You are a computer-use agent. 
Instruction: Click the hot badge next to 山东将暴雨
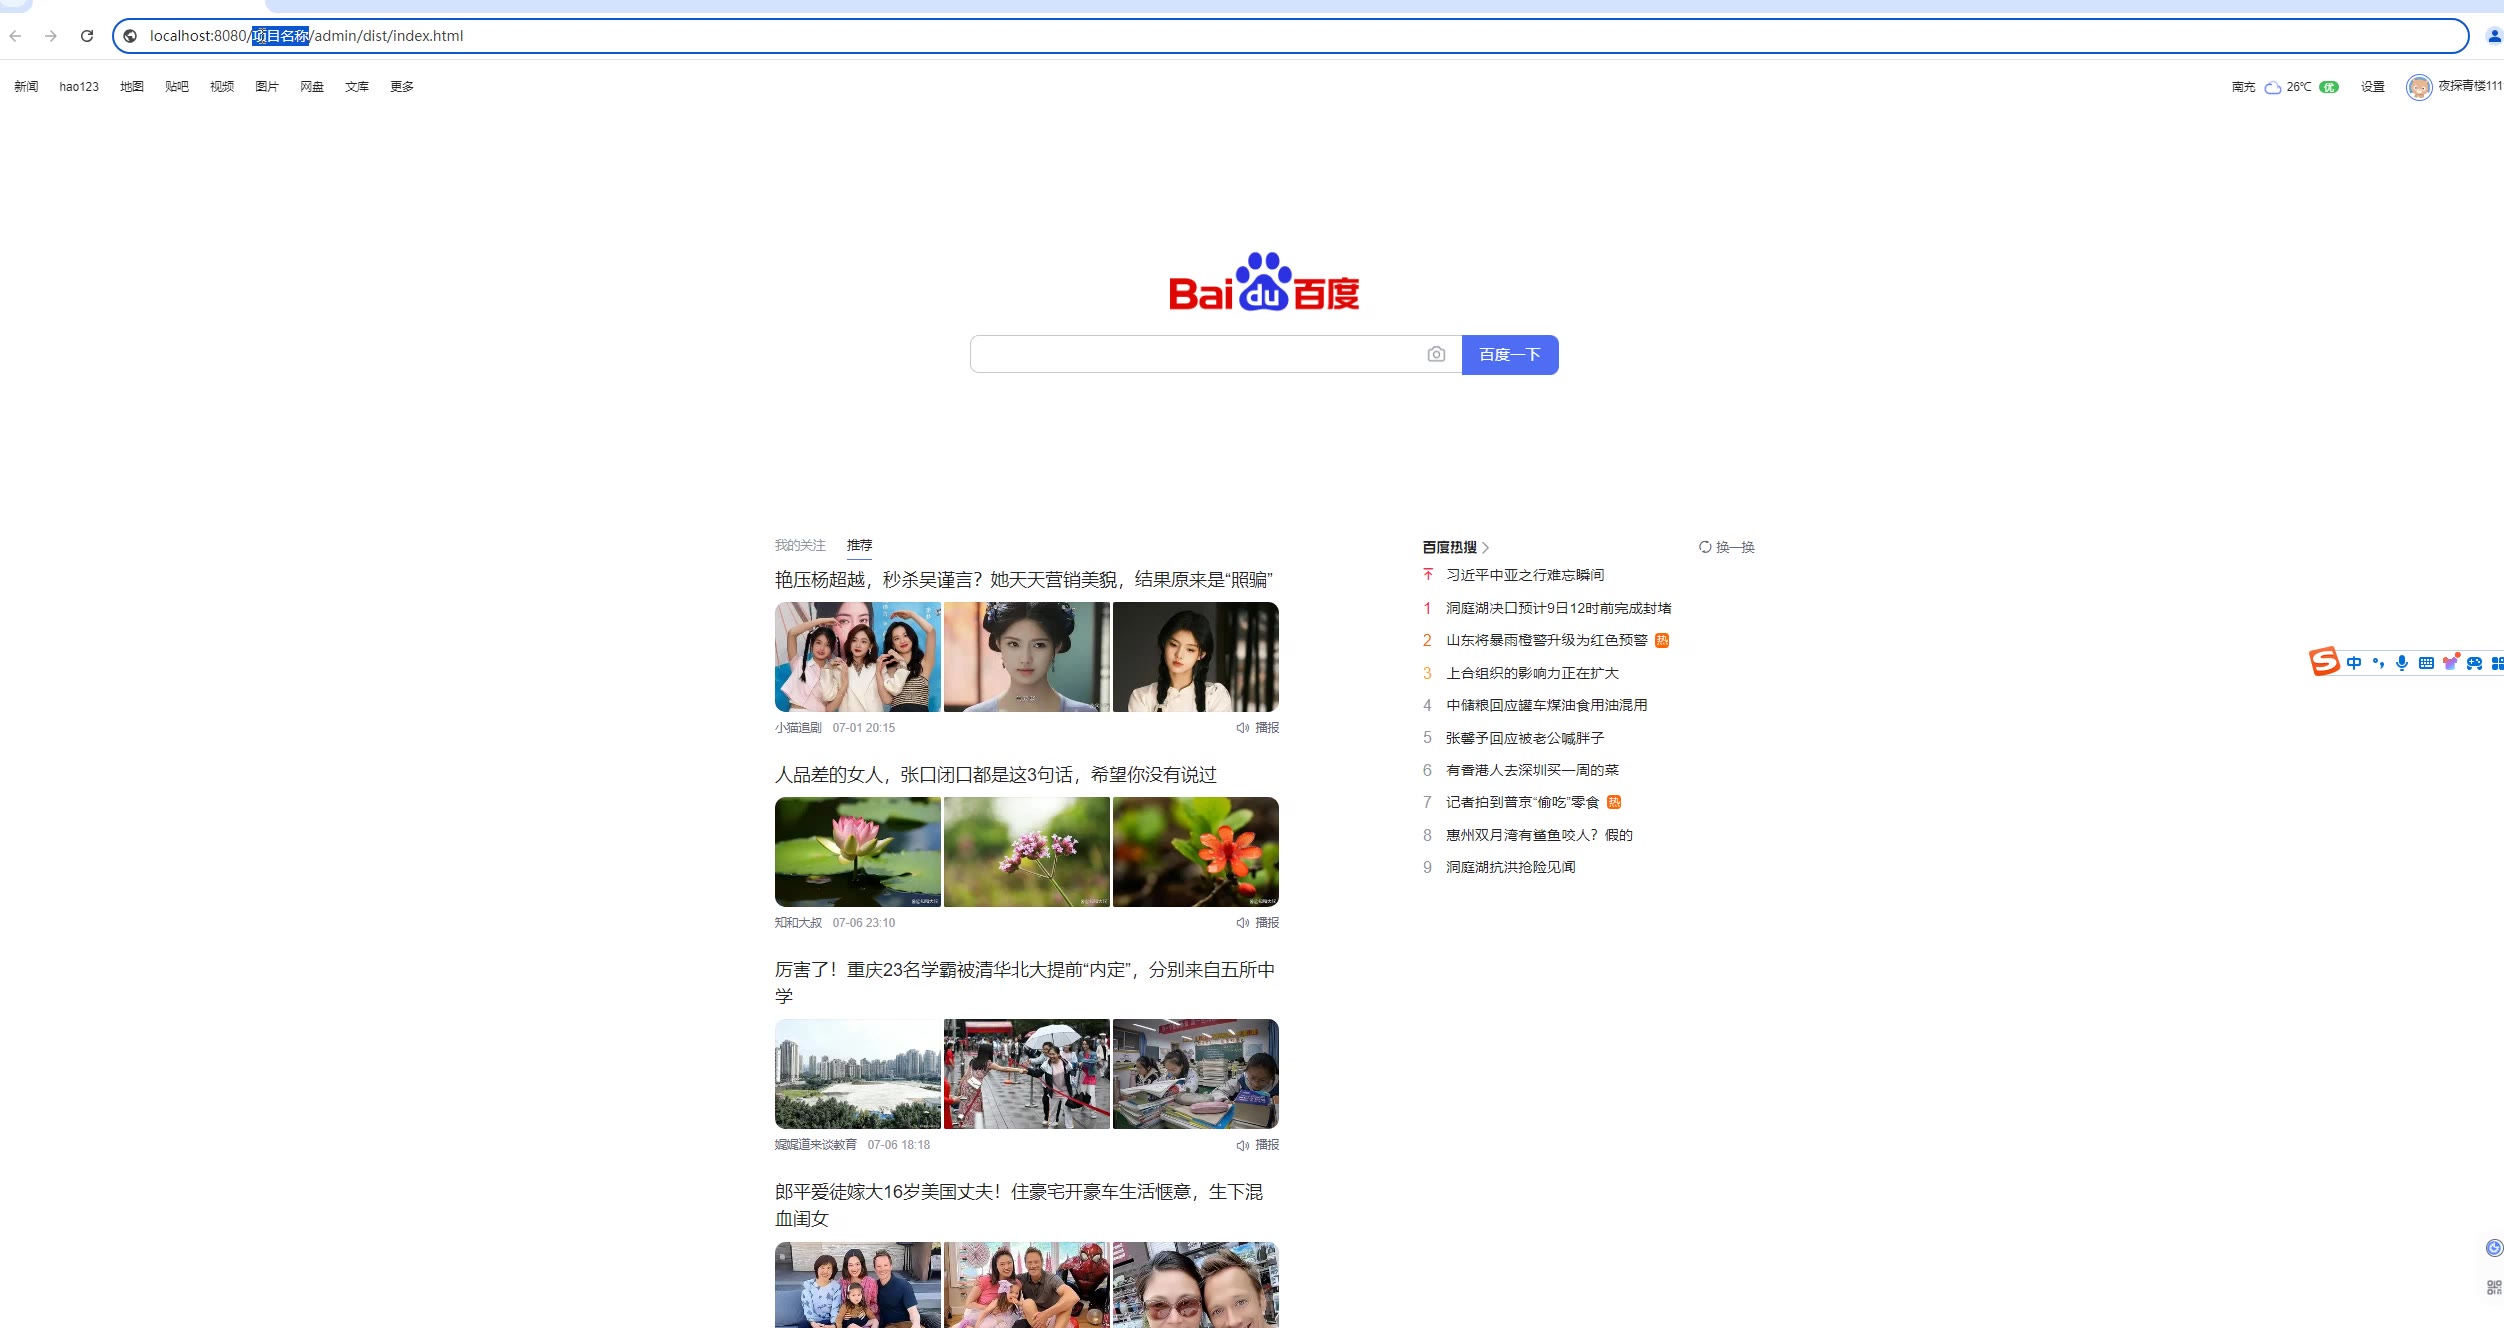coord(1662,640)
